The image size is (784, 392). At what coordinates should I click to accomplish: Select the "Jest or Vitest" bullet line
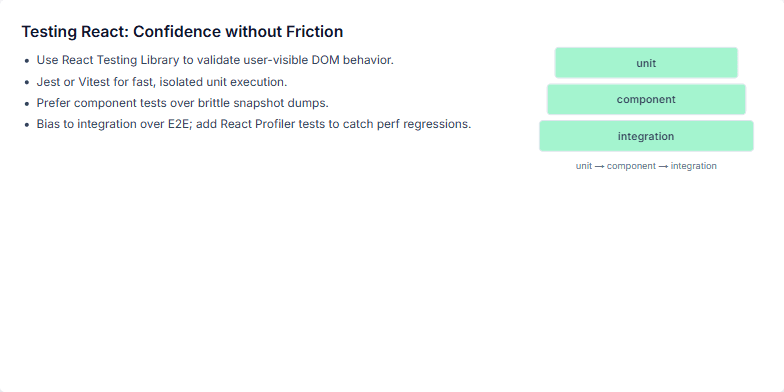[x=162, y=82]
